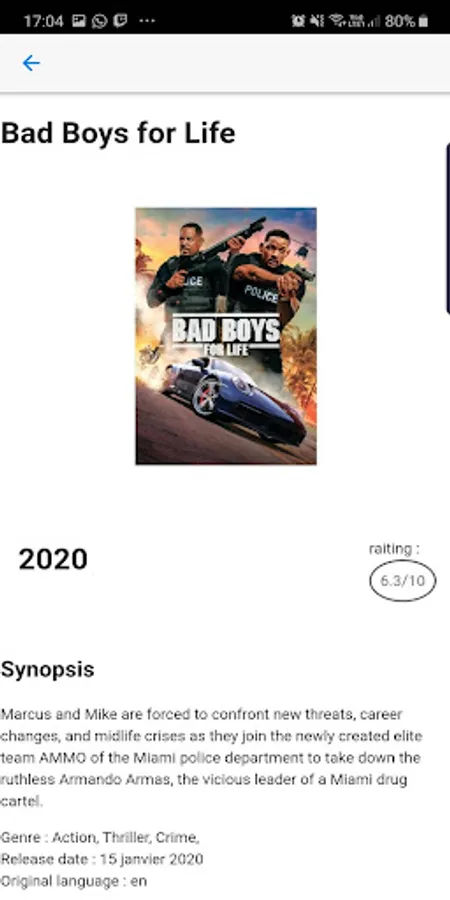The image size is (450, 900).
Task: Select the Bad Boys for Life title
Action: coord(118,133)
